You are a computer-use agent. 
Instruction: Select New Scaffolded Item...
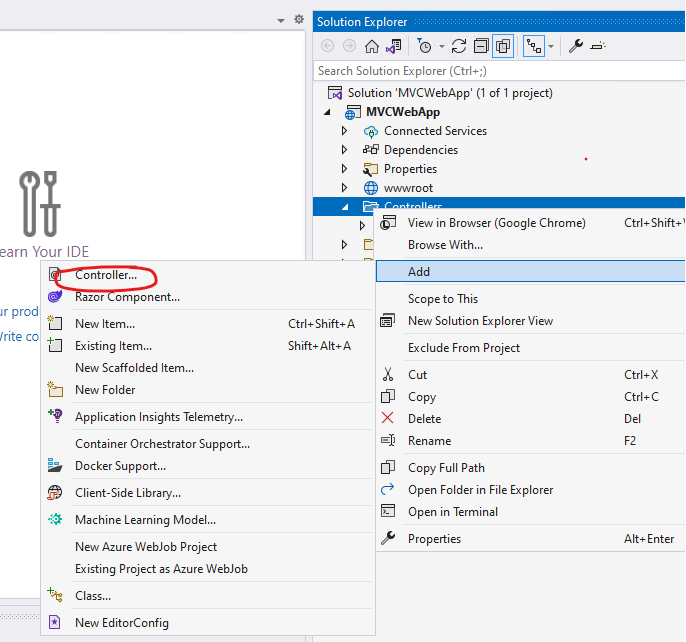click(134, 368)
